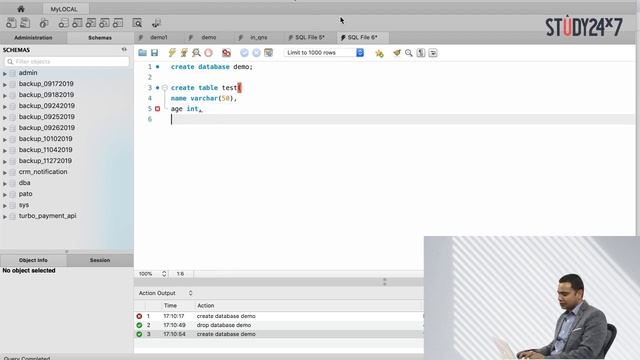The width and height of the screenshot is (640, 360).
Task: Open the Object Info tab
Action: [33, 260]
